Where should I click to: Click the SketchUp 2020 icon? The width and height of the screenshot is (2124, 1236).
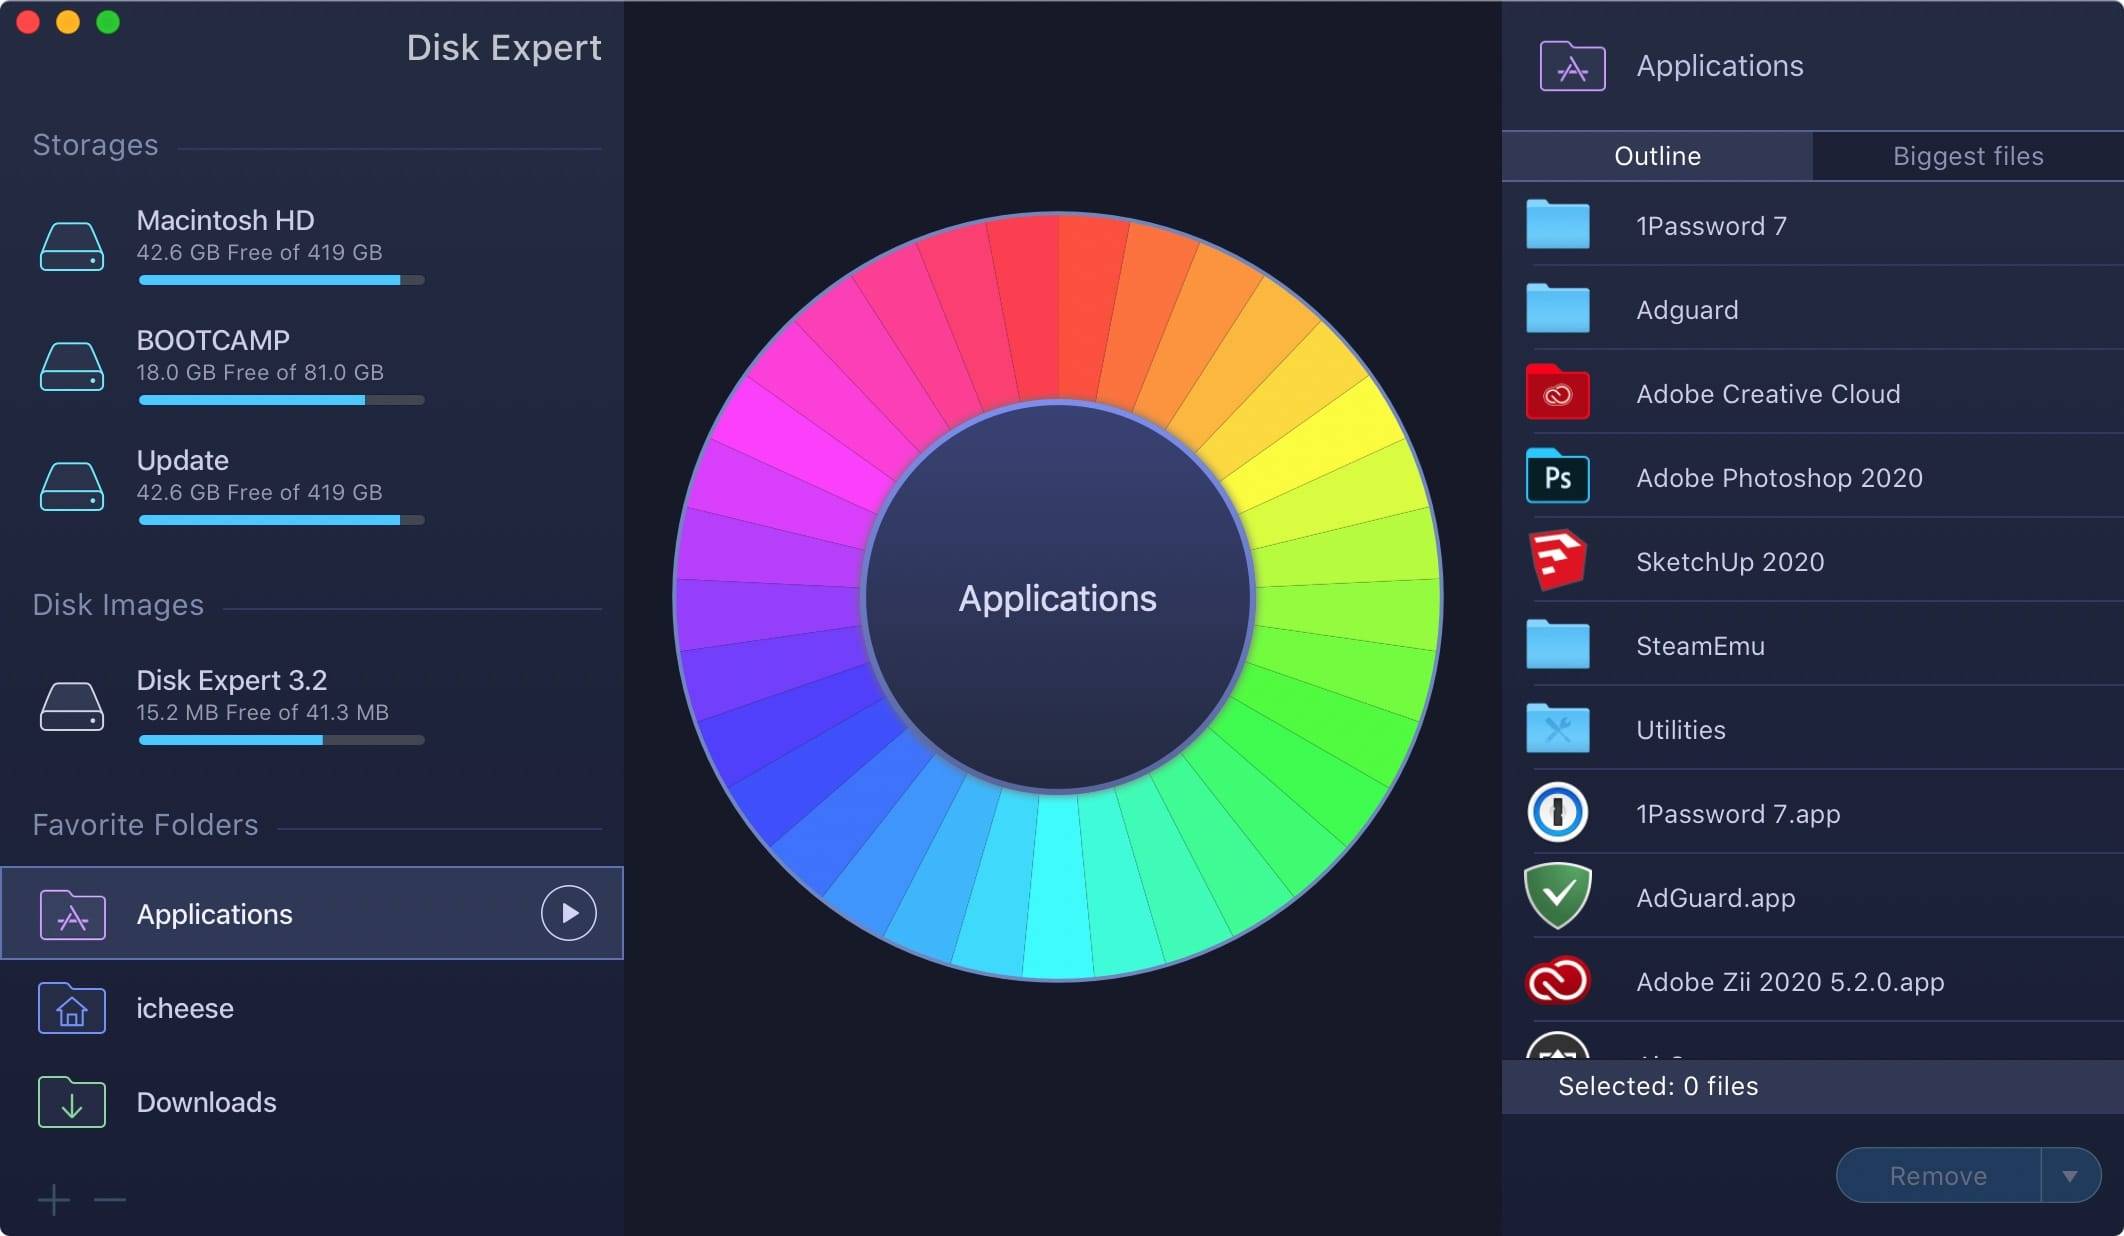pos(1557,561)
